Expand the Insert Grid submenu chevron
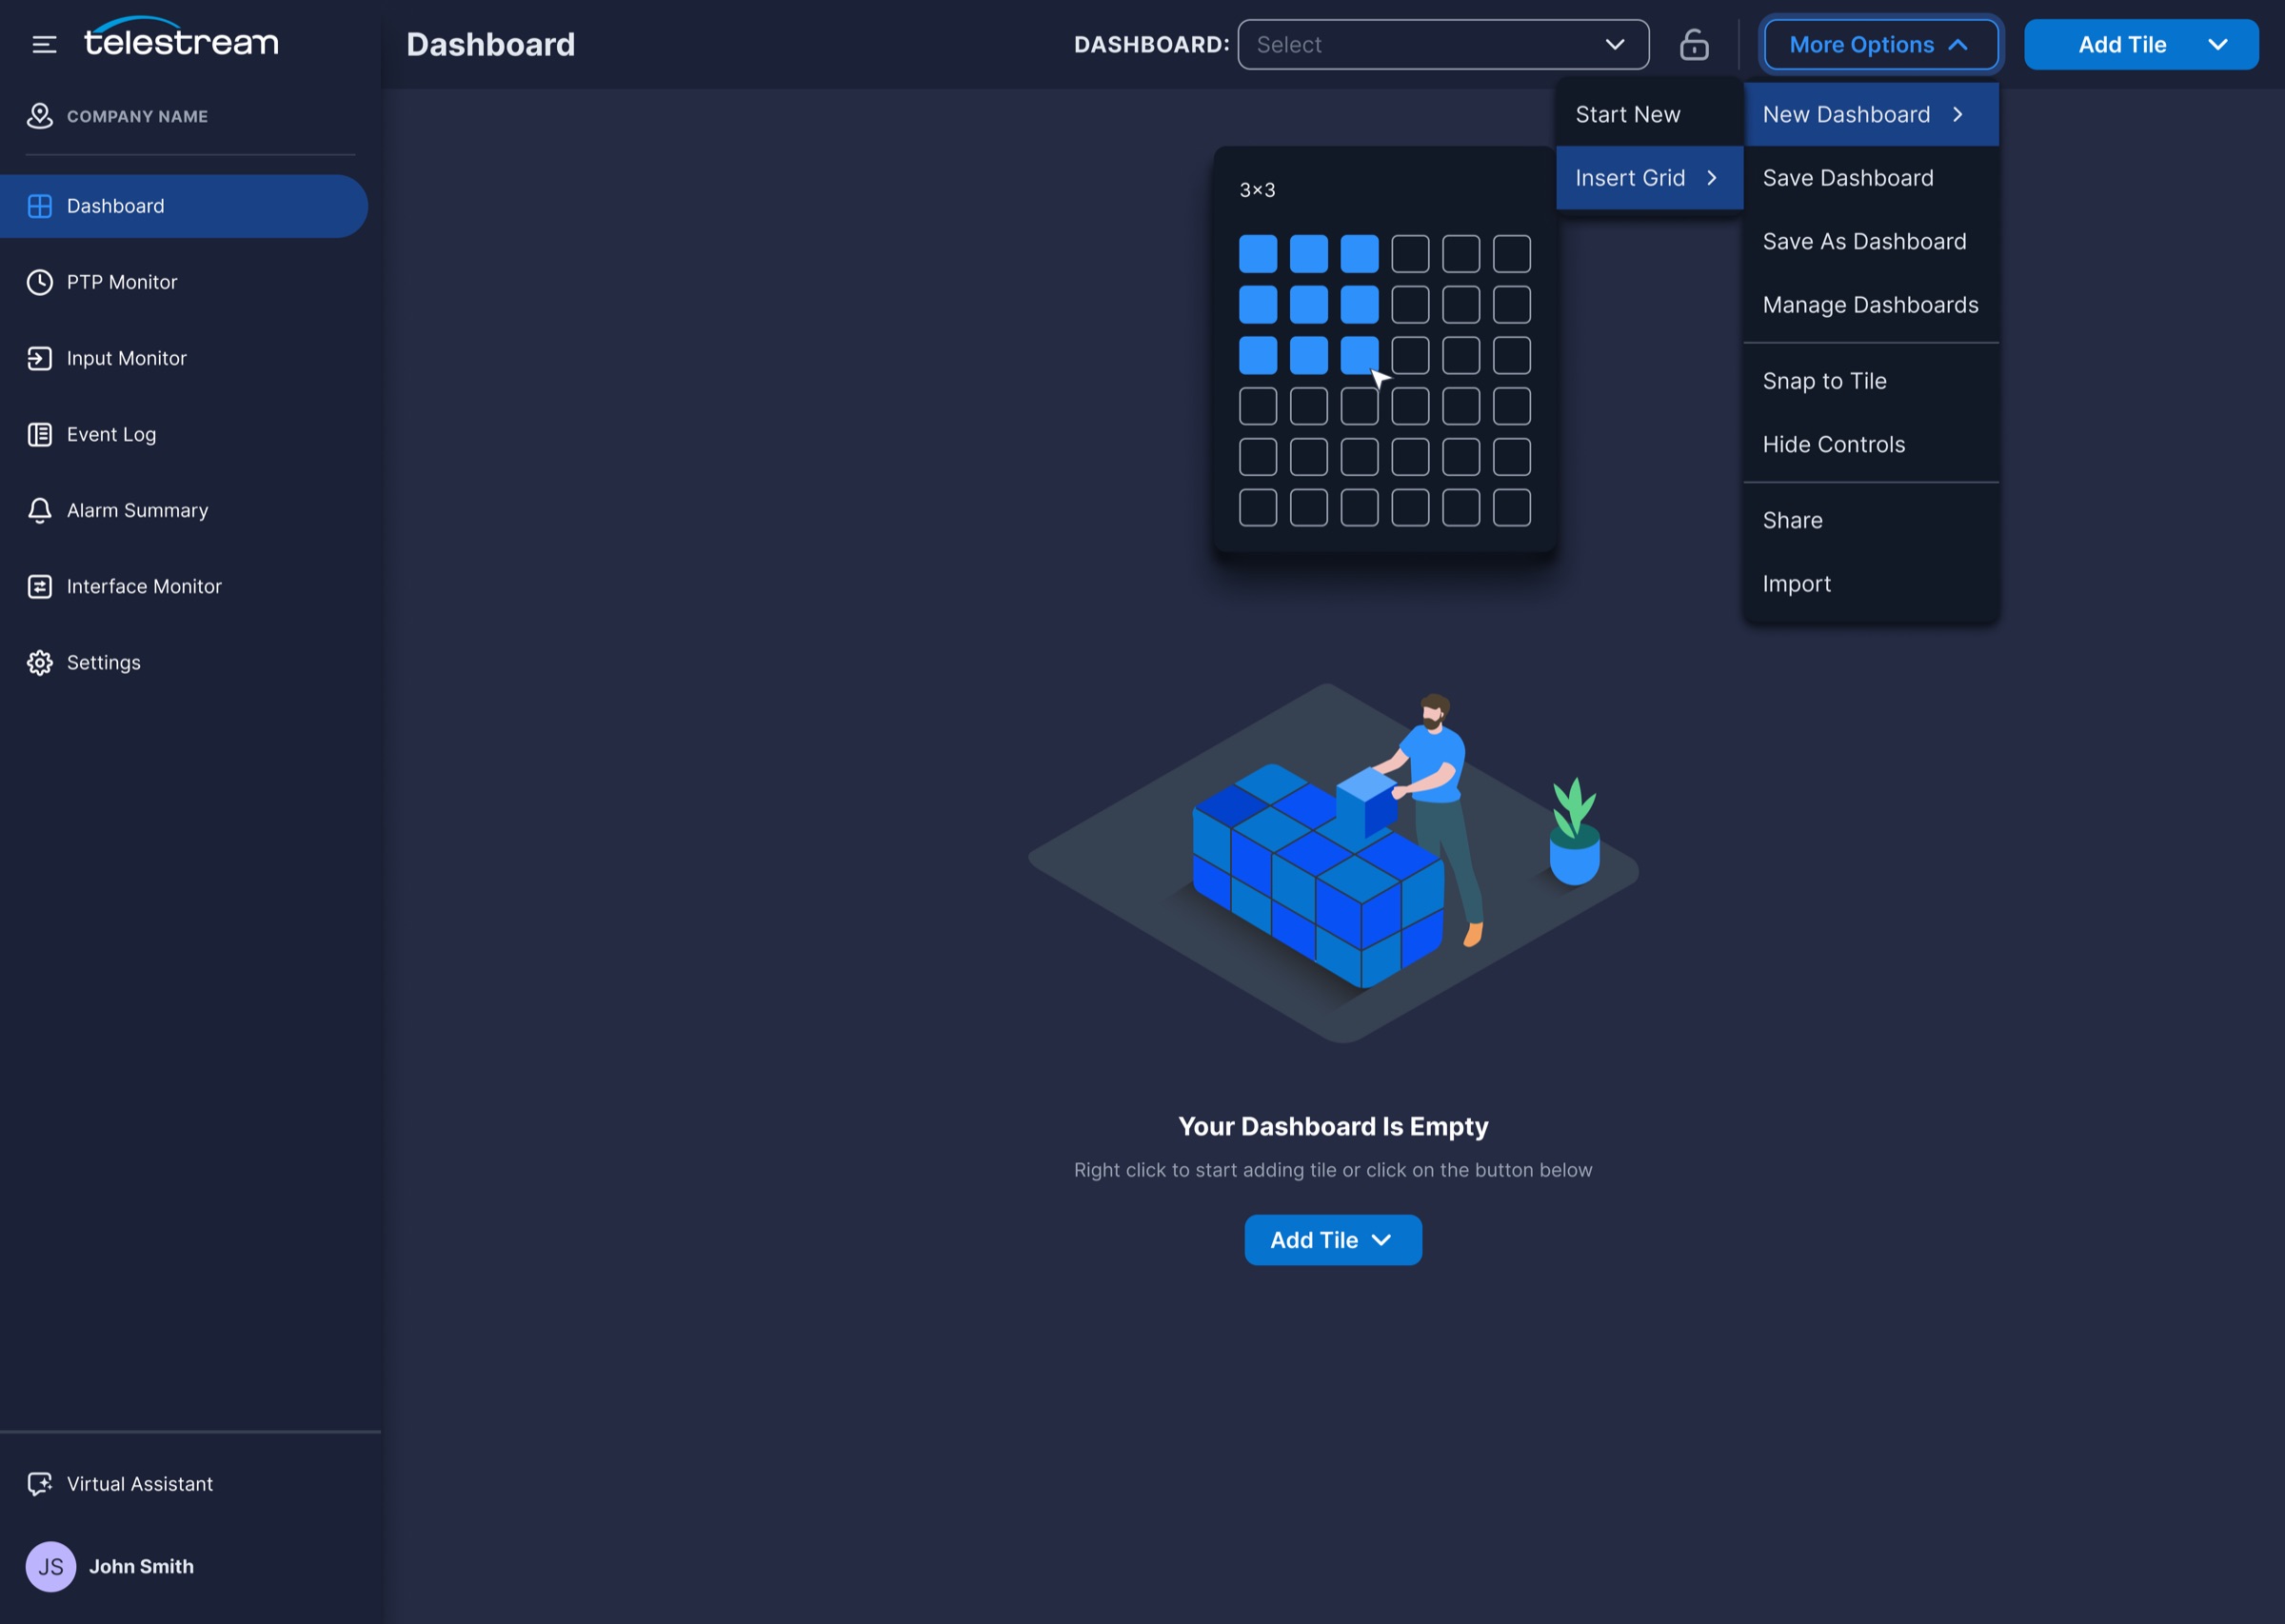 click(x=1711, y=178)
